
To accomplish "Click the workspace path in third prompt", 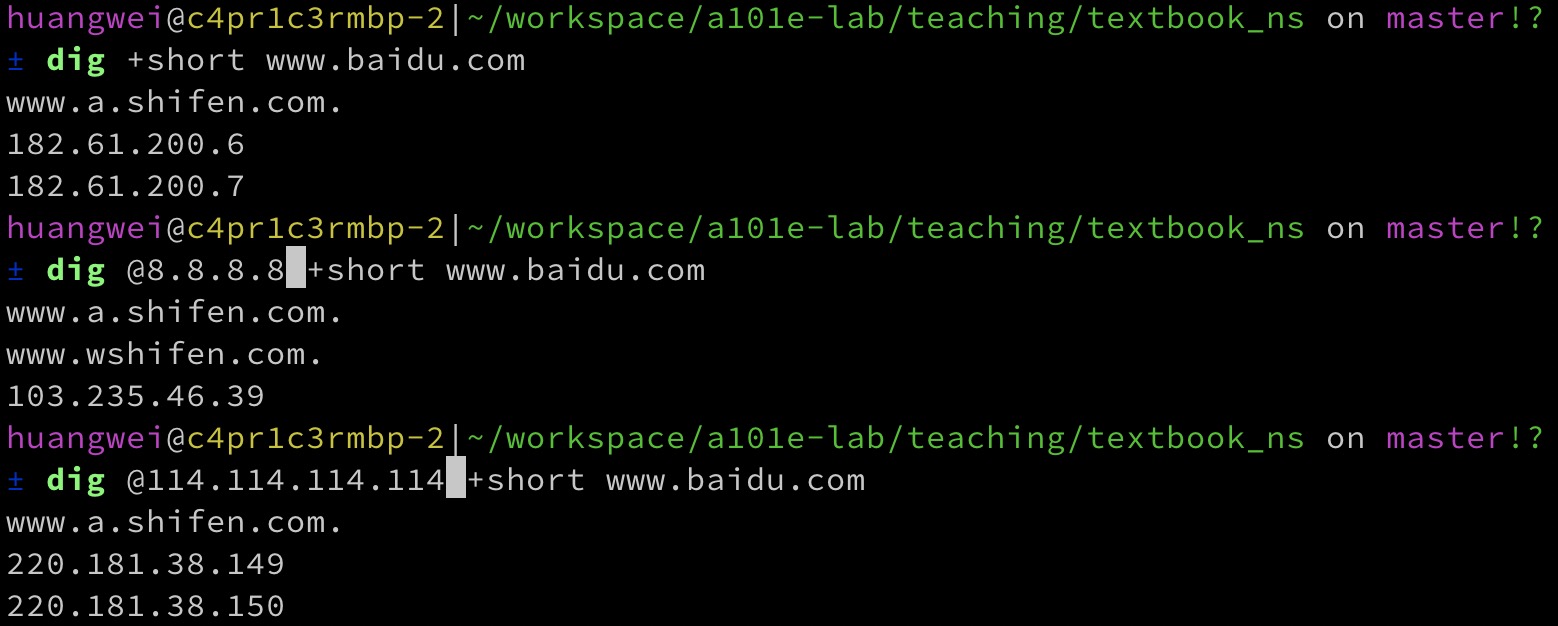I will tap(885, 439).
